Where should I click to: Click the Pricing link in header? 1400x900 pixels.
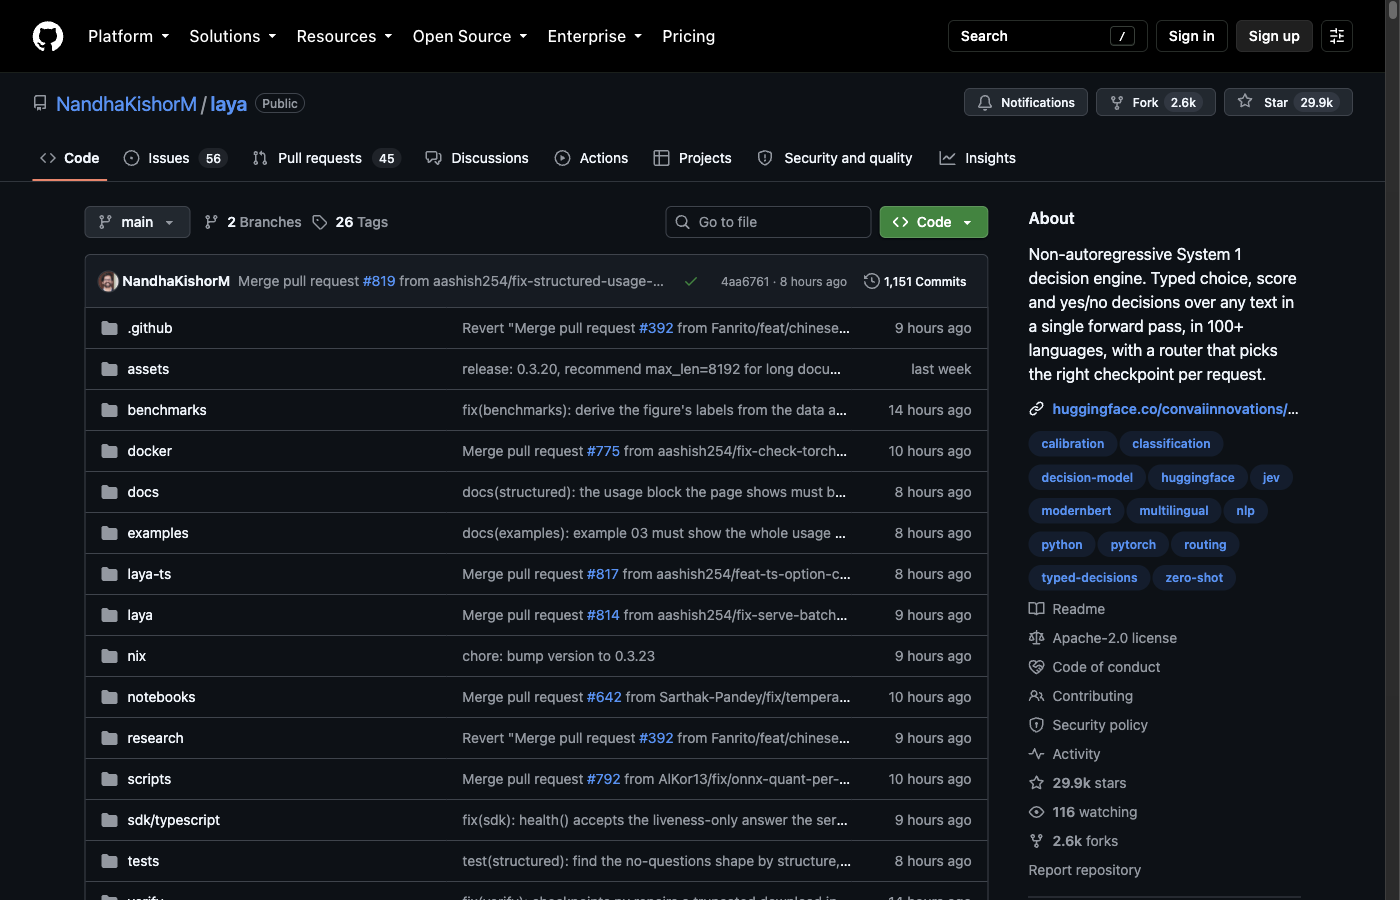pos(688,36)
